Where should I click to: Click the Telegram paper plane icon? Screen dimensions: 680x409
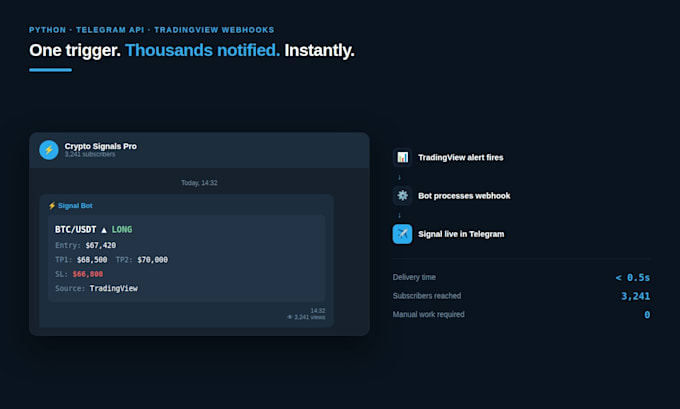402,234
